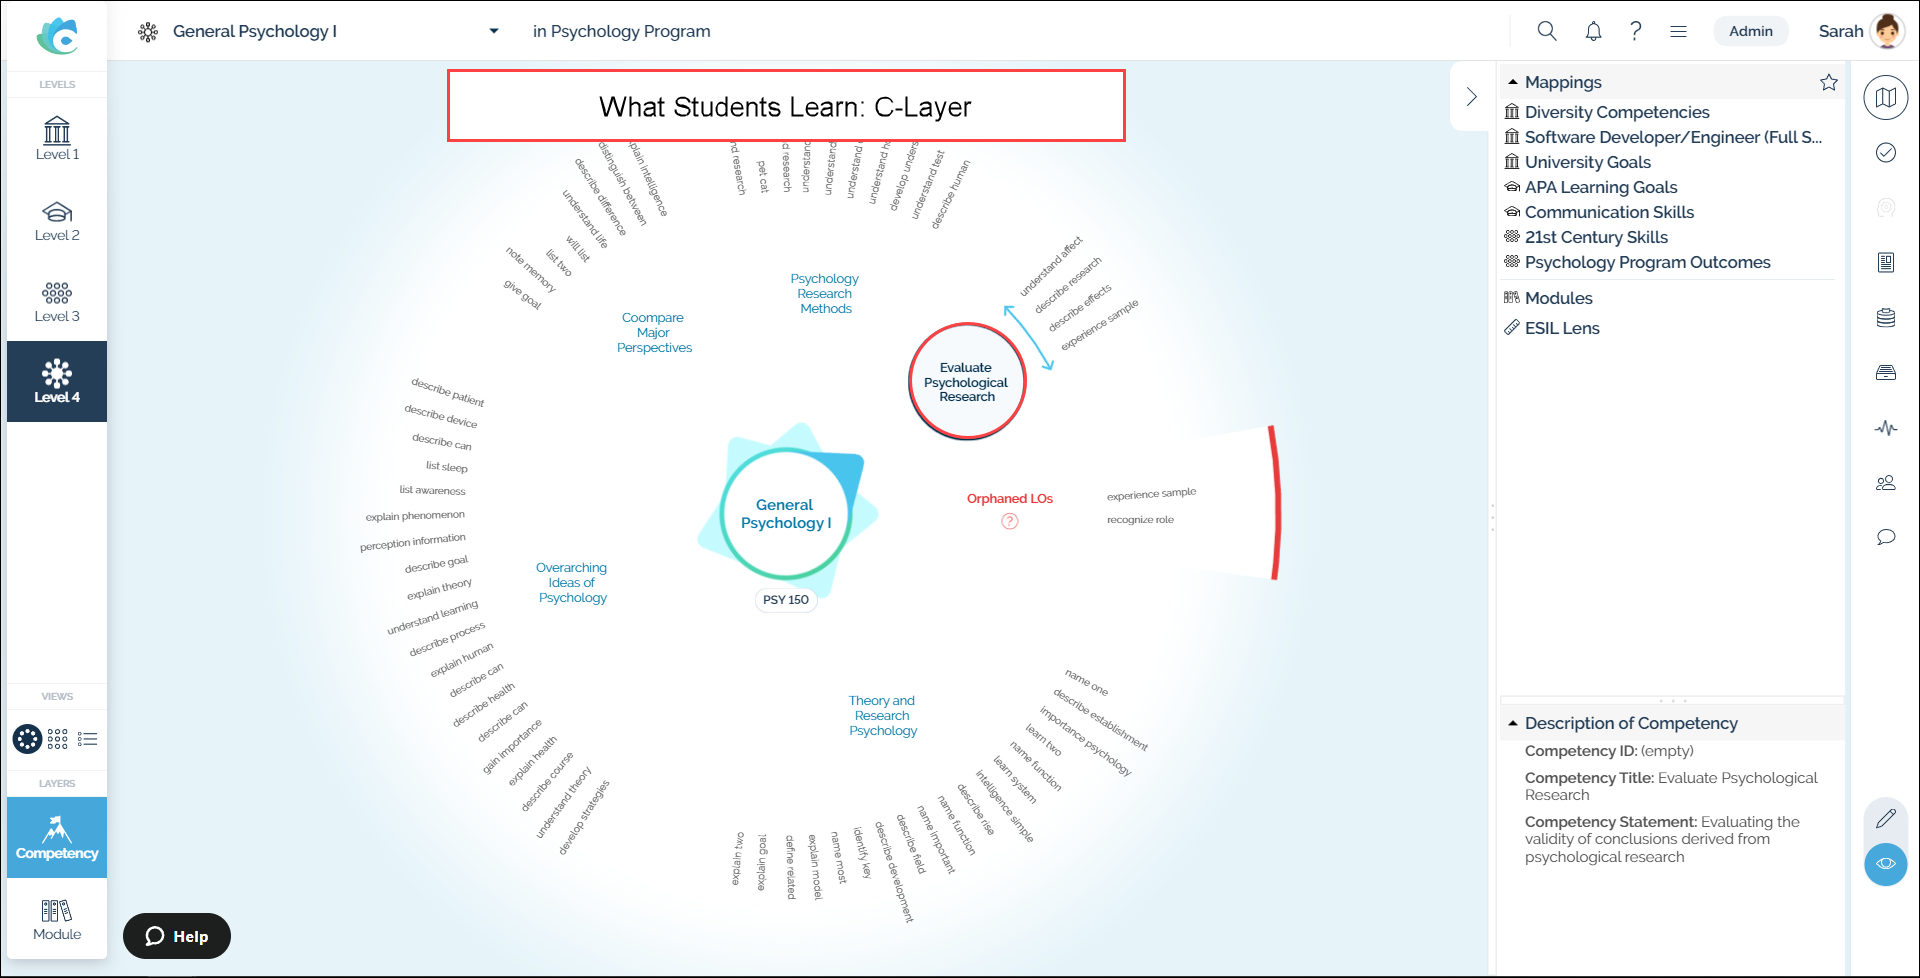Select the Evaluate Psychological Research node
Viewport: 1920px width, 978px height.
coord(967,382)
